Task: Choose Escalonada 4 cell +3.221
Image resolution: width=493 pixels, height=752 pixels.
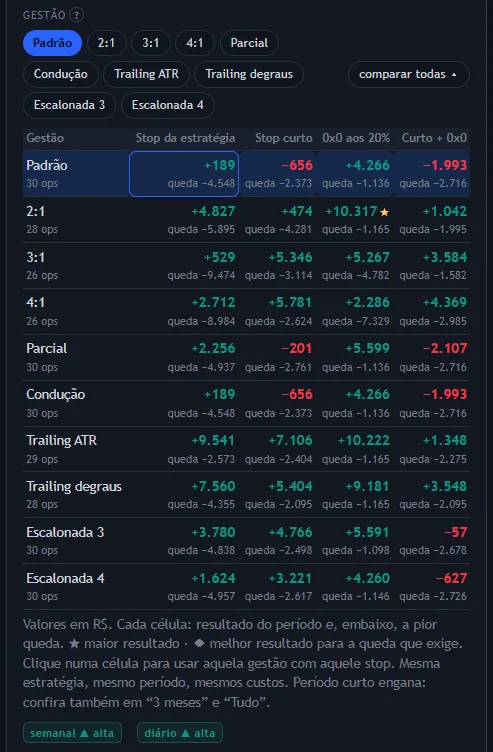Action: click(278, 587)
